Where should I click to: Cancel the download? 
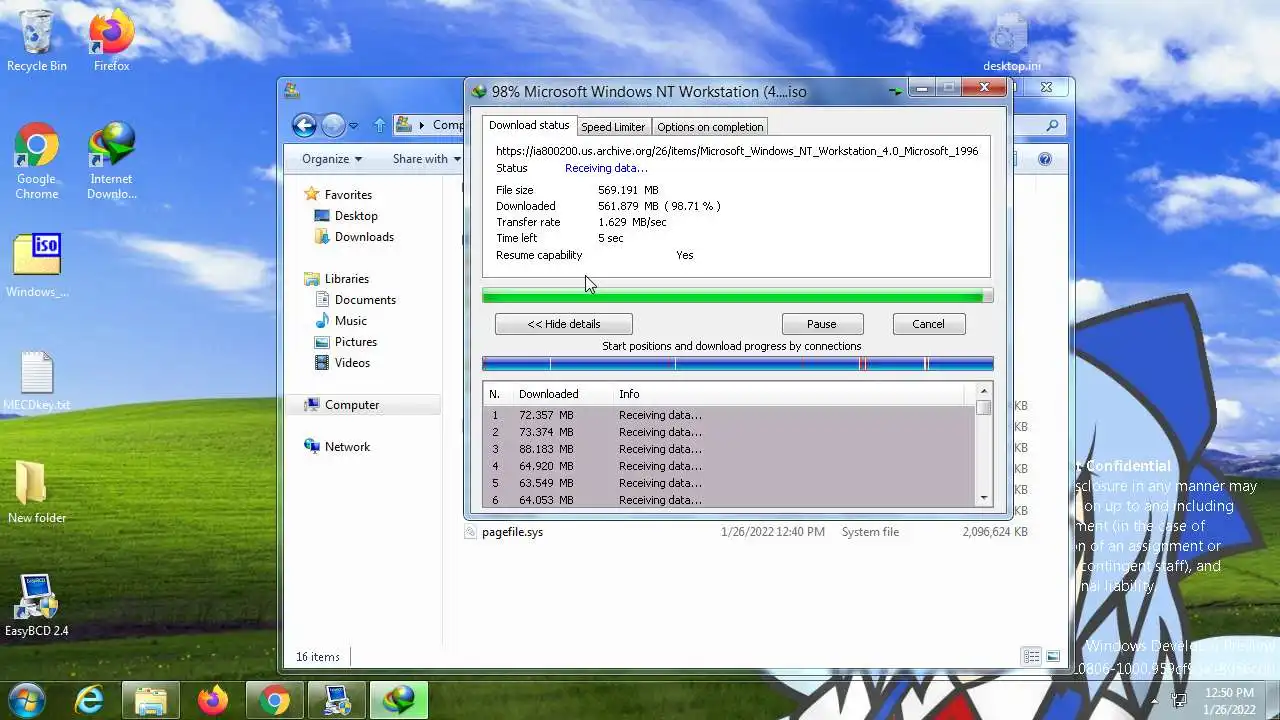928,324
